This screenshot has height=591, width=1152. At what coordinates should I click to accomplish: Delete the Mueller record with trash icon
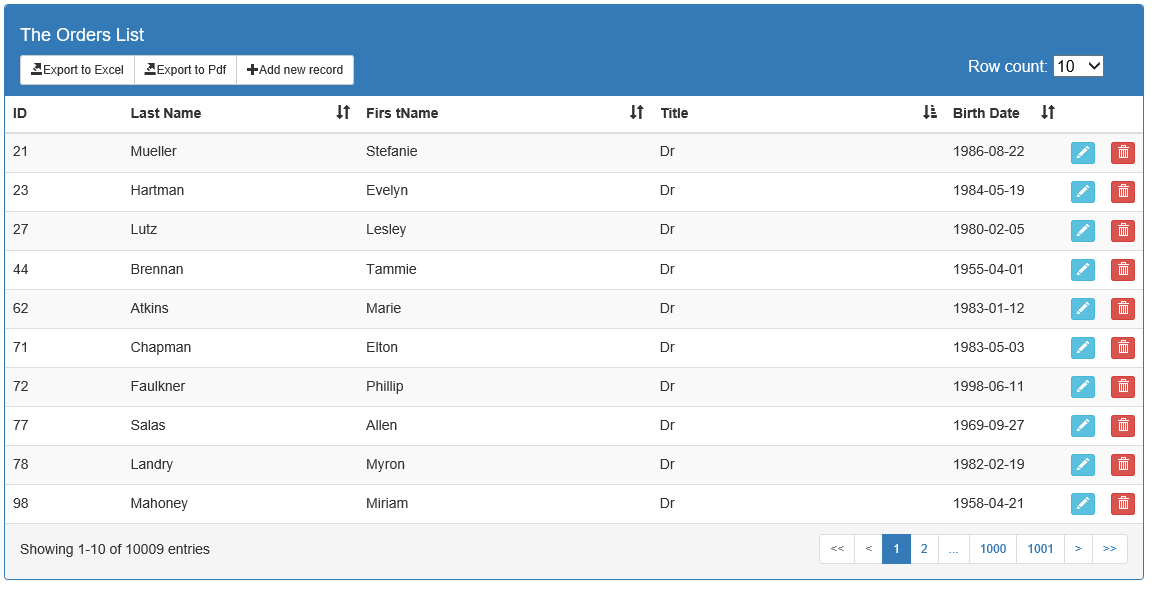[x=1123, y=153]
